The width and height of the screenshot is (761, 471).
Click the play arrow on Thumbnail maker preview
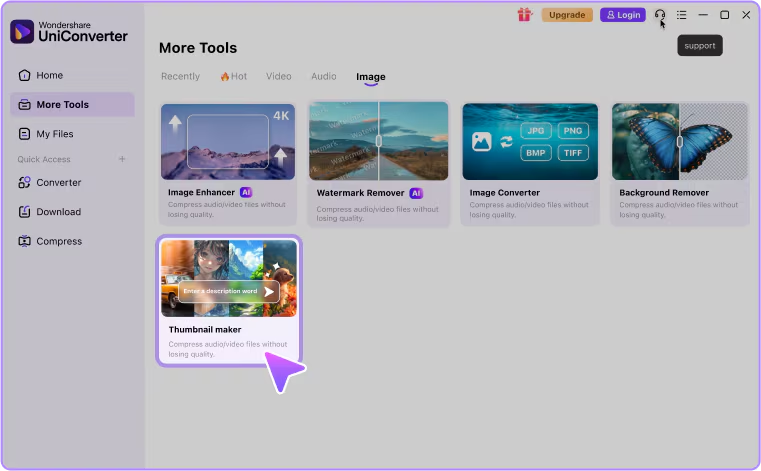(269, 291)
